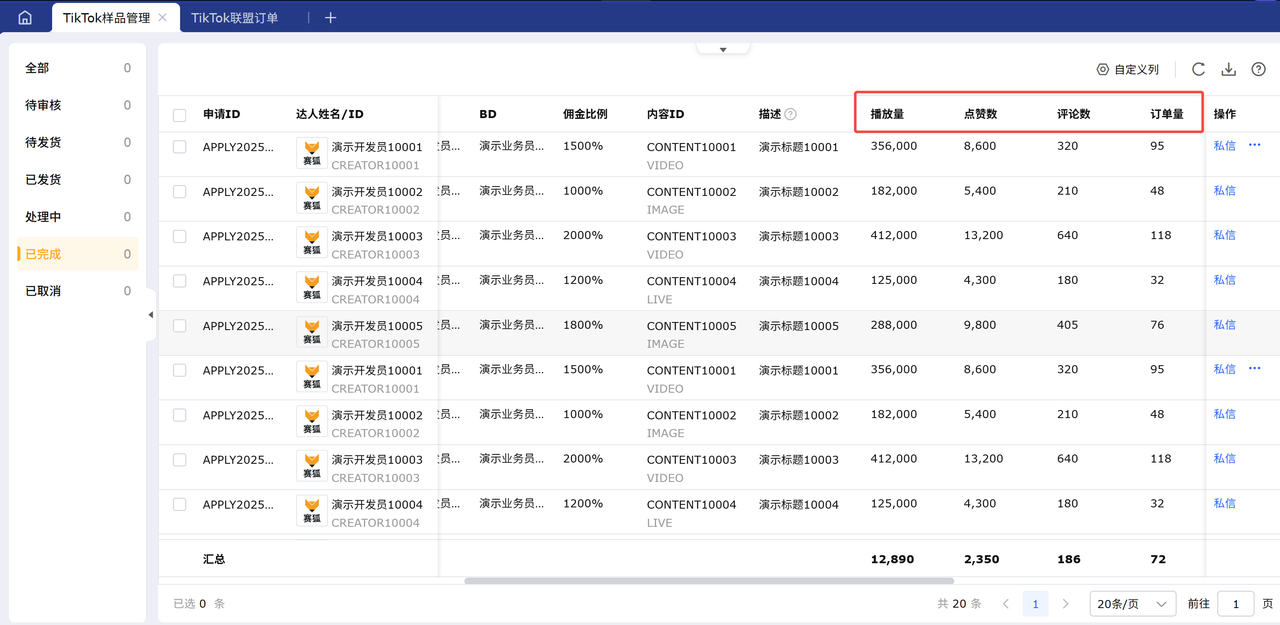Select the 订单量 column header
1280x625 pixels.
[x=1167, y=114]
